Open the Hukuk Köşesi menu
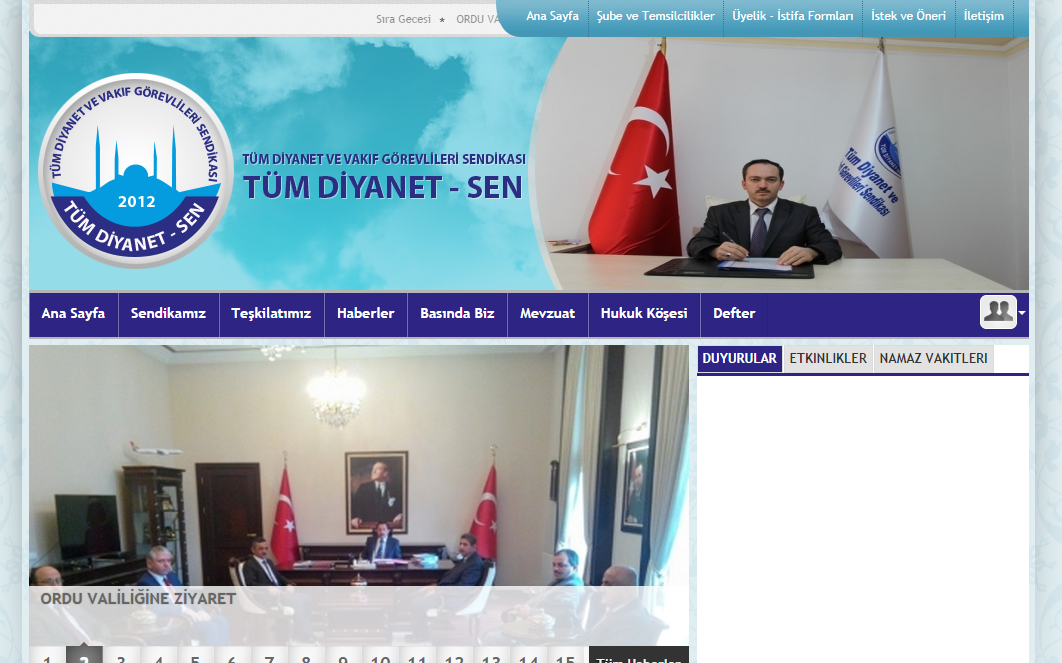 pyautogui.click(x=643, y=313)
